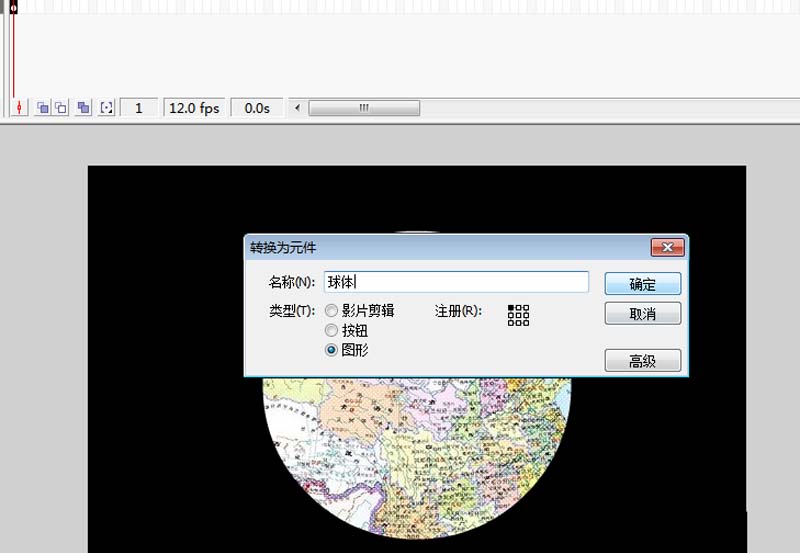The image size is (800, 553).
Task: Click the current frame number box
Action: point(139,108)
